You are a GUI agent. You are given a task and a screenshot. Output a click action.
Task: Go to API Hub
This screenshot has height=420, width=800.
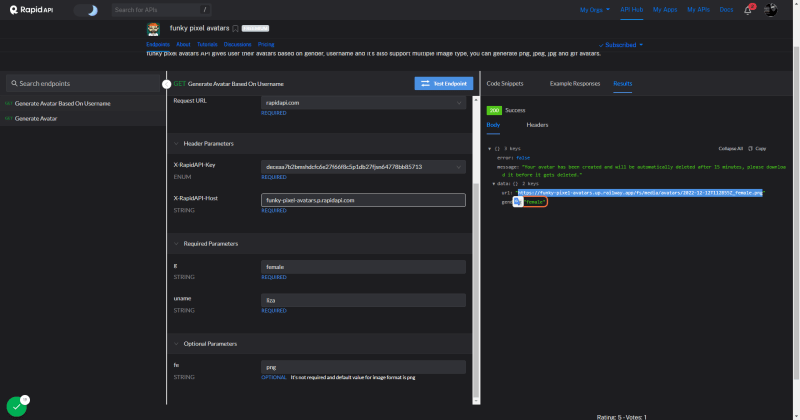(x=631, y=10)
